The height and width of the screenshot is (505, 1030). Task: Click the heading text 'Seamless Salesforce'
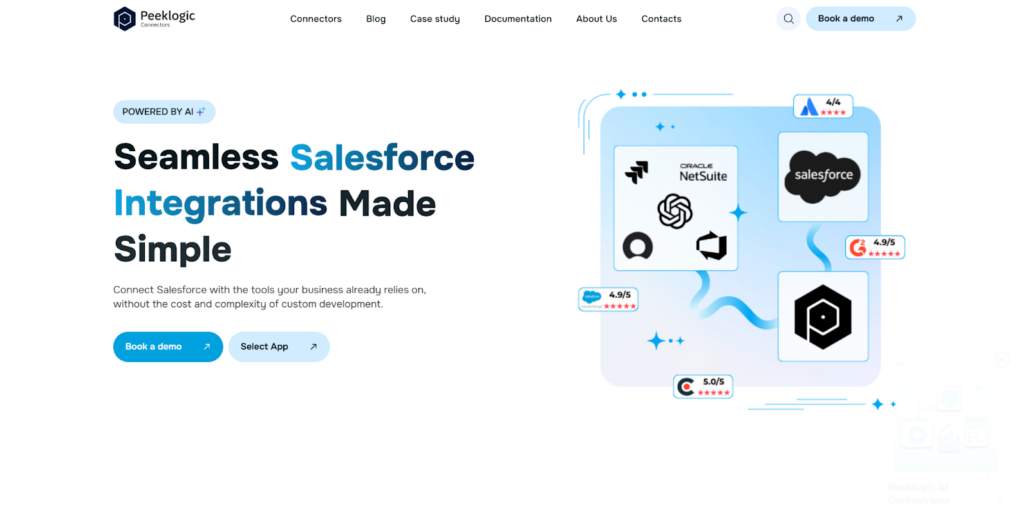coord(294,157)
